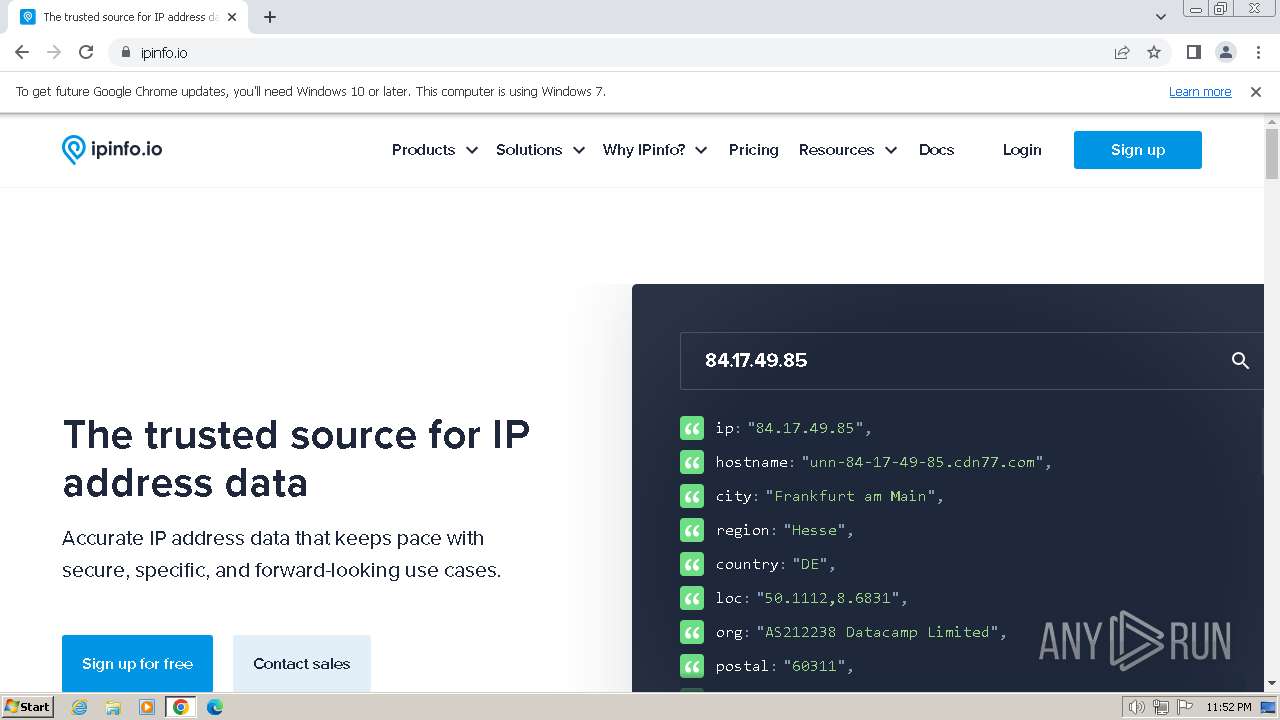This screenshot has width=1280, height=720.
Task: Click the quote icon beside city field
Action: [692, 496]
